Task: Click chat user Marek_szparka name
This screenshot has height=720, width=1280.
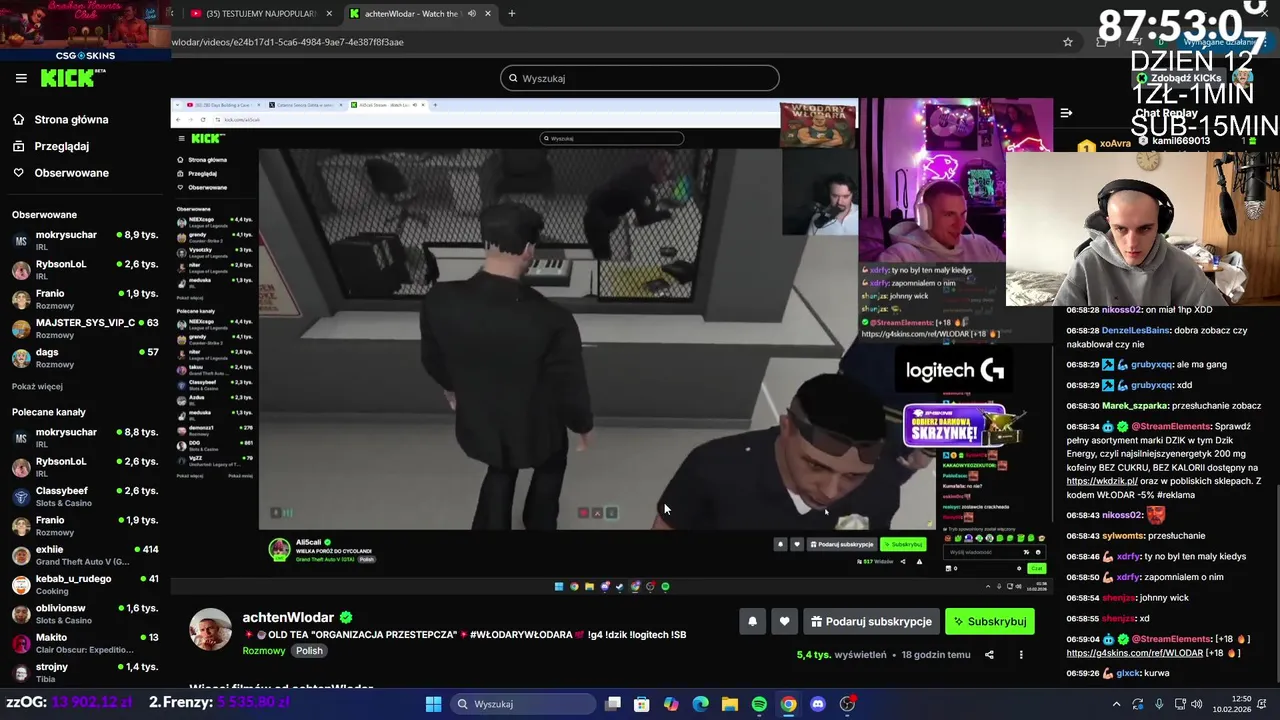Action: [x=1135, y=406]
